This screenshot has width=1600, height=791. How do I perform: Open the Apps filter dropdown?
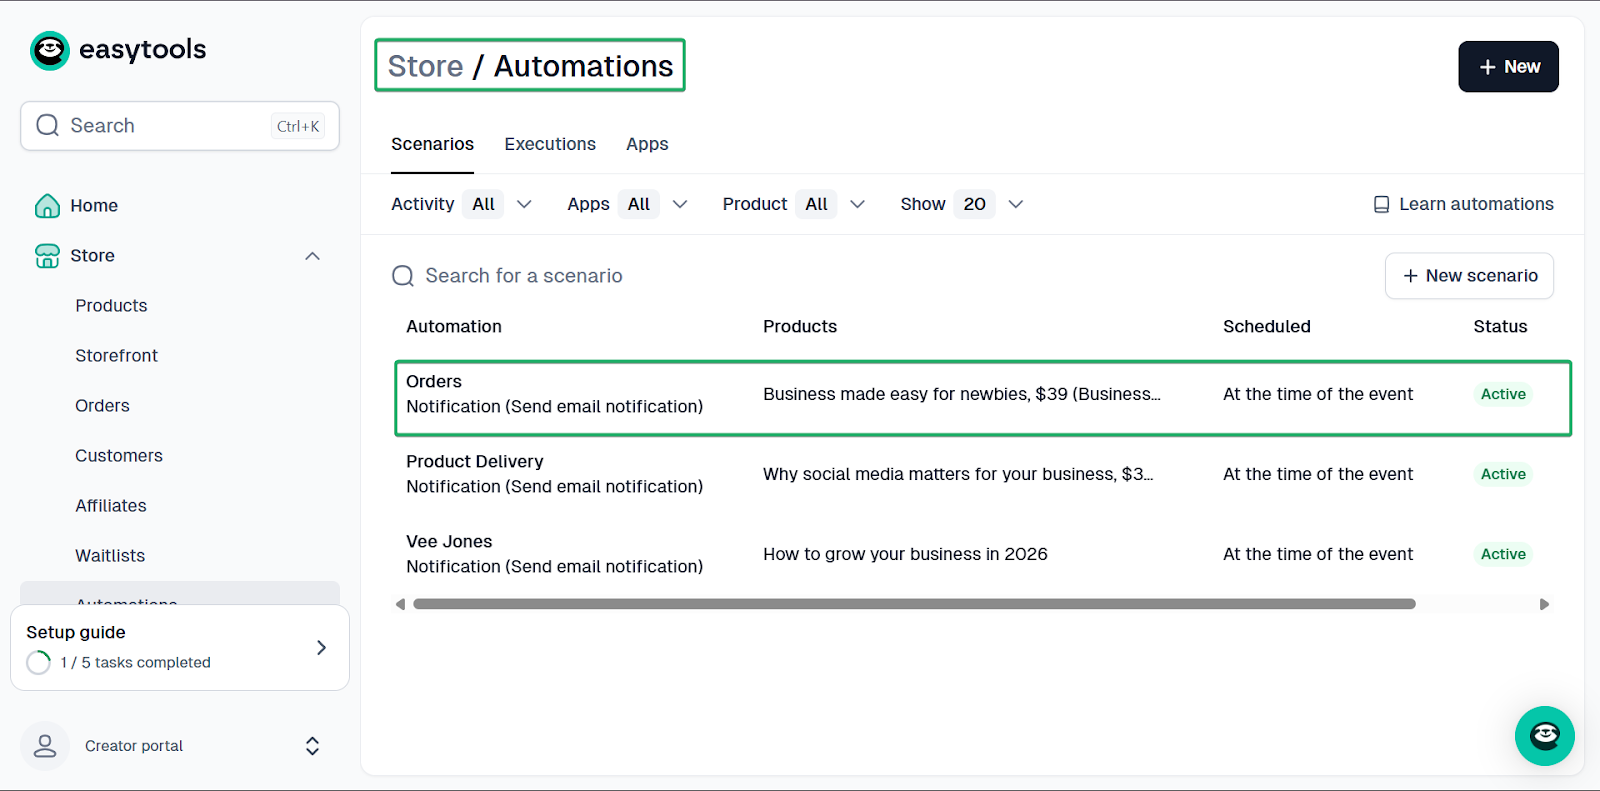click(628, 204)
